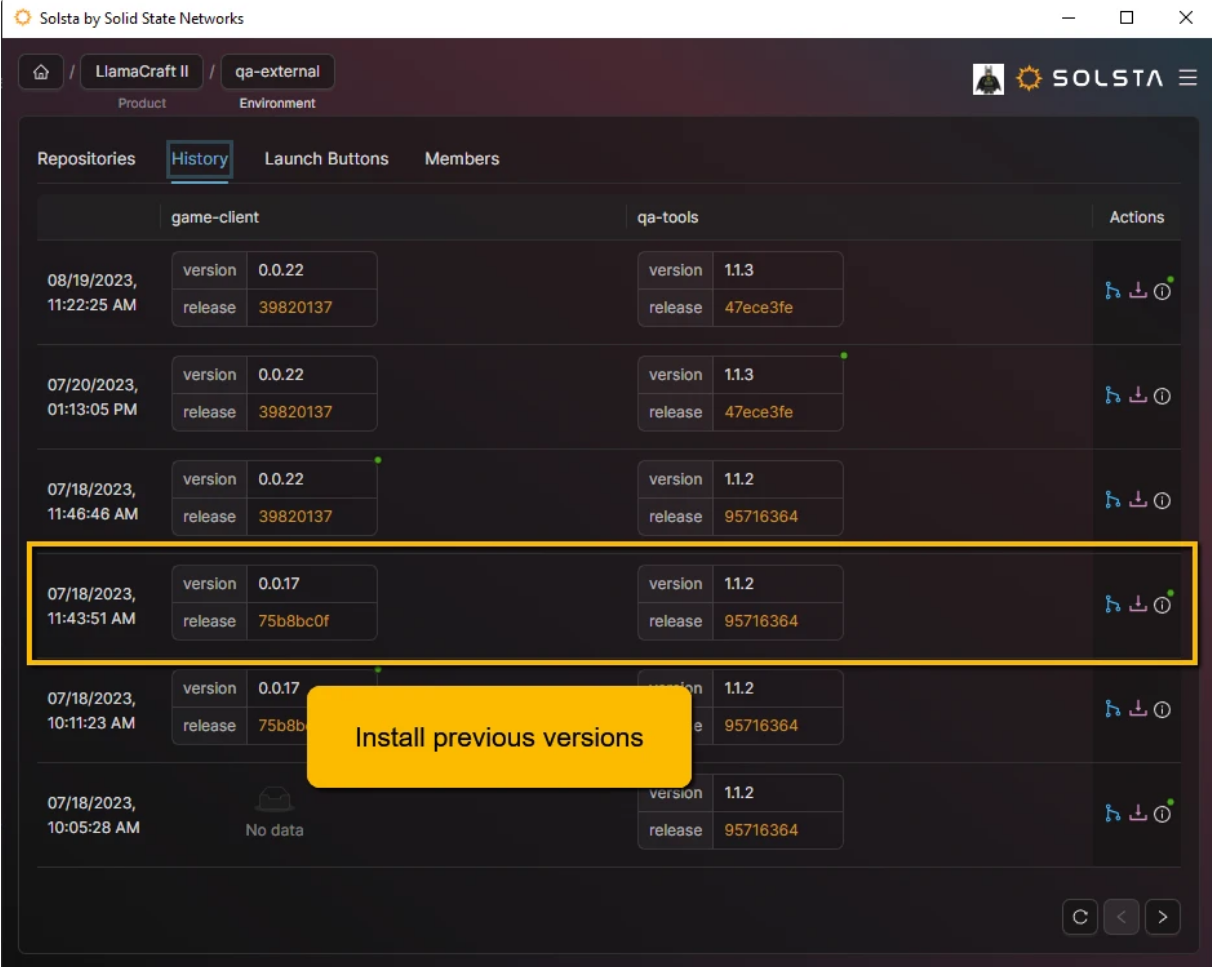Go to the previous history page

pos(1122,916)
